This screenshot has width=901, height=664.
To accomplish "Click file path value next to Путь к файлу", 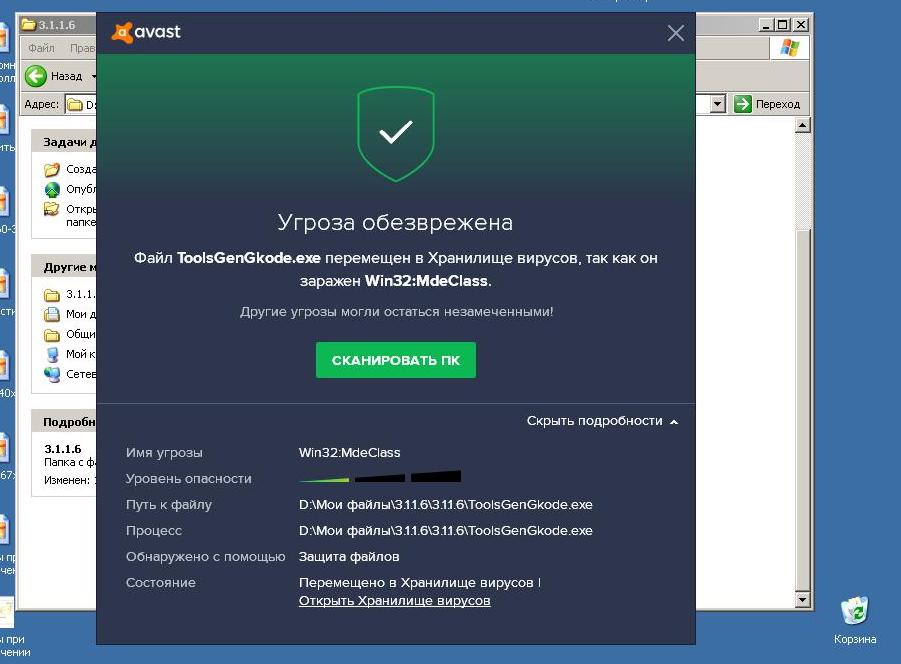I will [445, 505].
